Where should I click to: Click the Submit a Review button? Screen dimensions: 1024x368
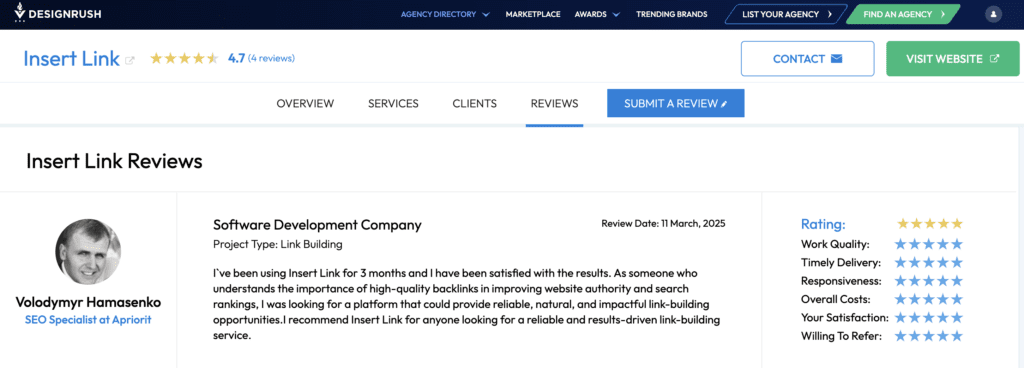pyautogui.click(x=675, y=103)
